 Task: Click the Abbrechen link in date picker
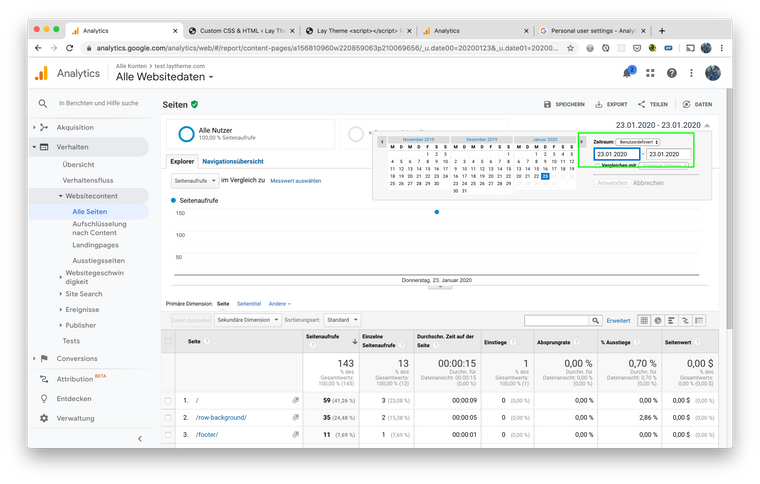tap(648, 183)
